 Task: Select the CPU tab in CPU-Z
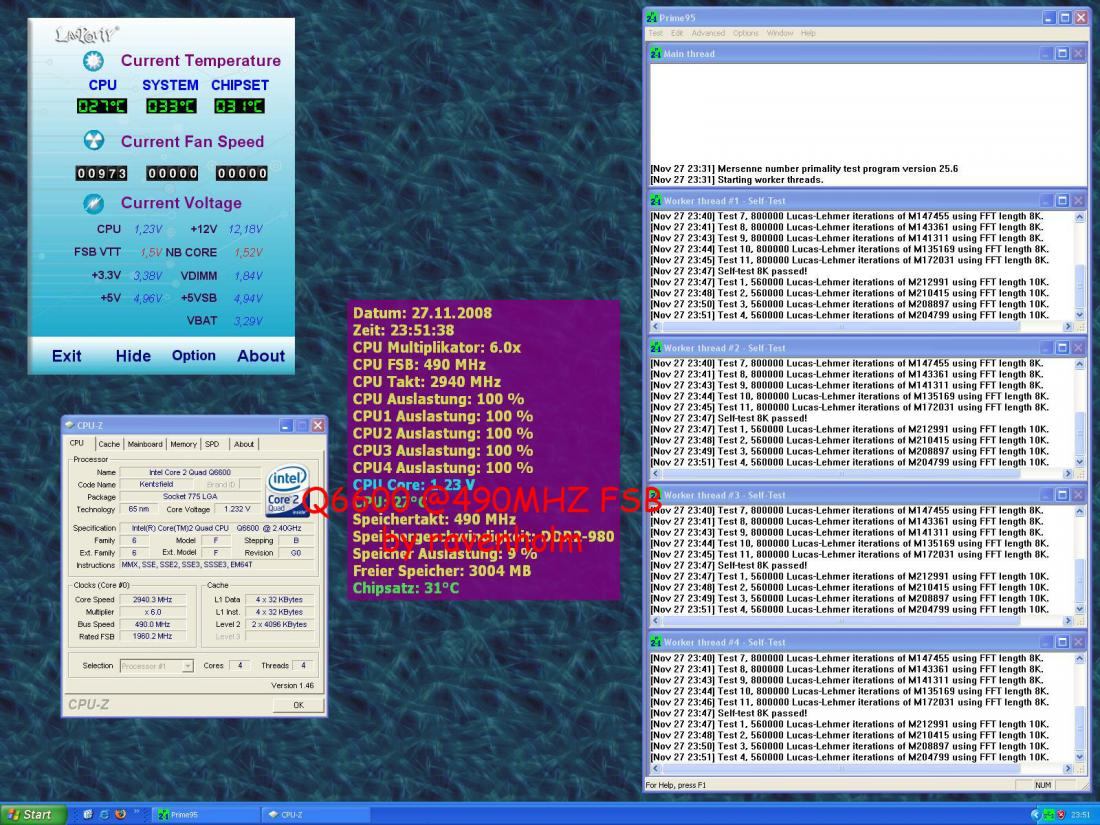pos(77,443)
